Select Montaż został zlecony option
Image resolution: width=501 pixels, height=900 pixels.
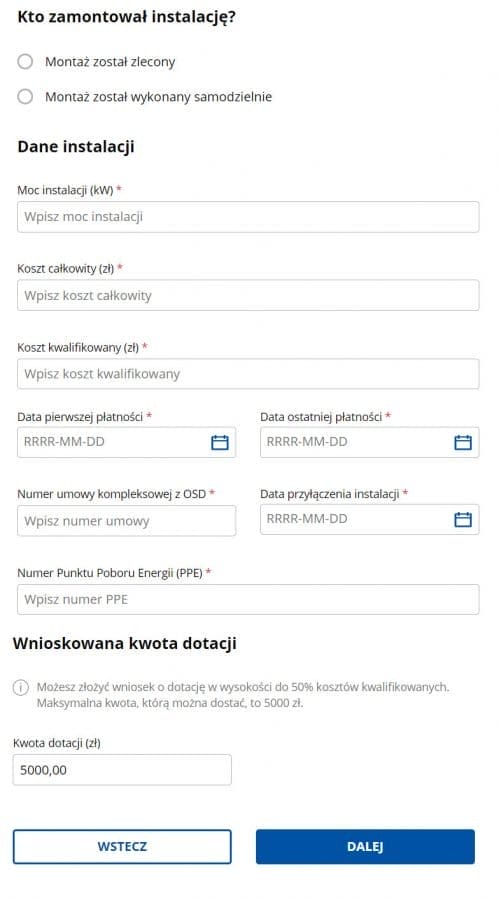point(25,61)
